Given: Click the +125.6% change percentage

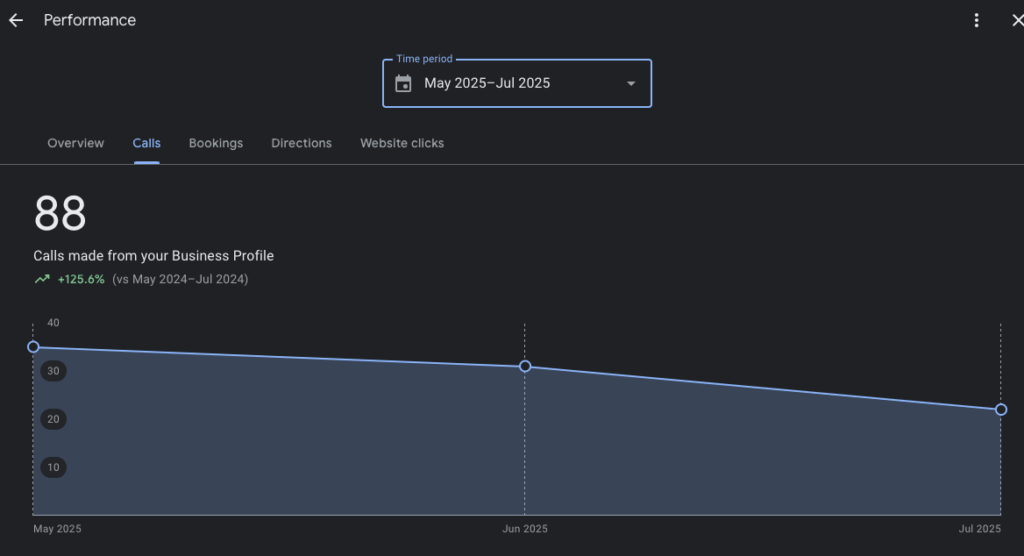Looking at the screenshot, I should (81, 280).
